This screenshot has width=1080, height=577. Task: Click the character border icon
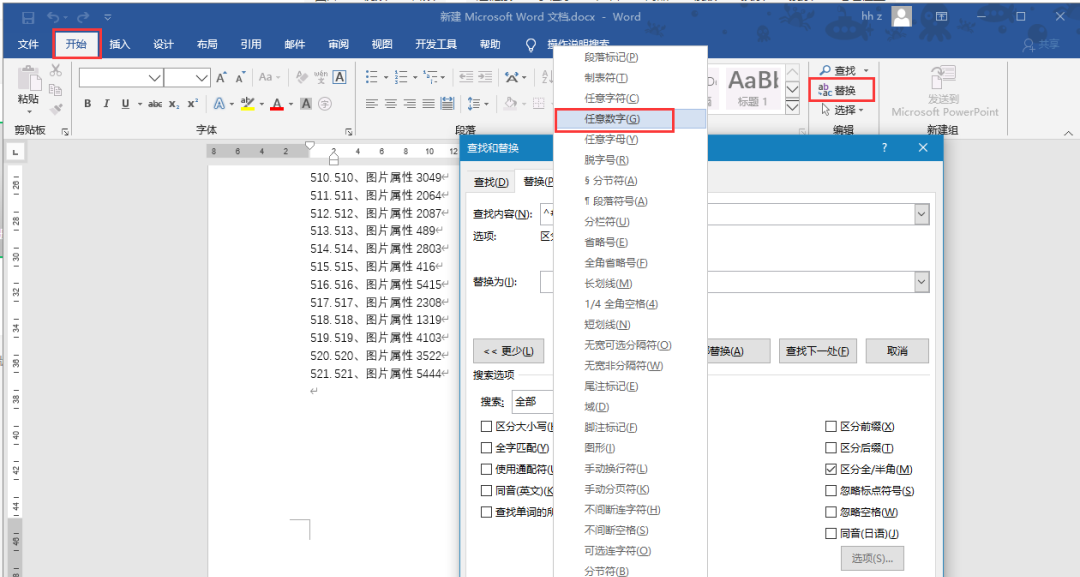point(340,78)
